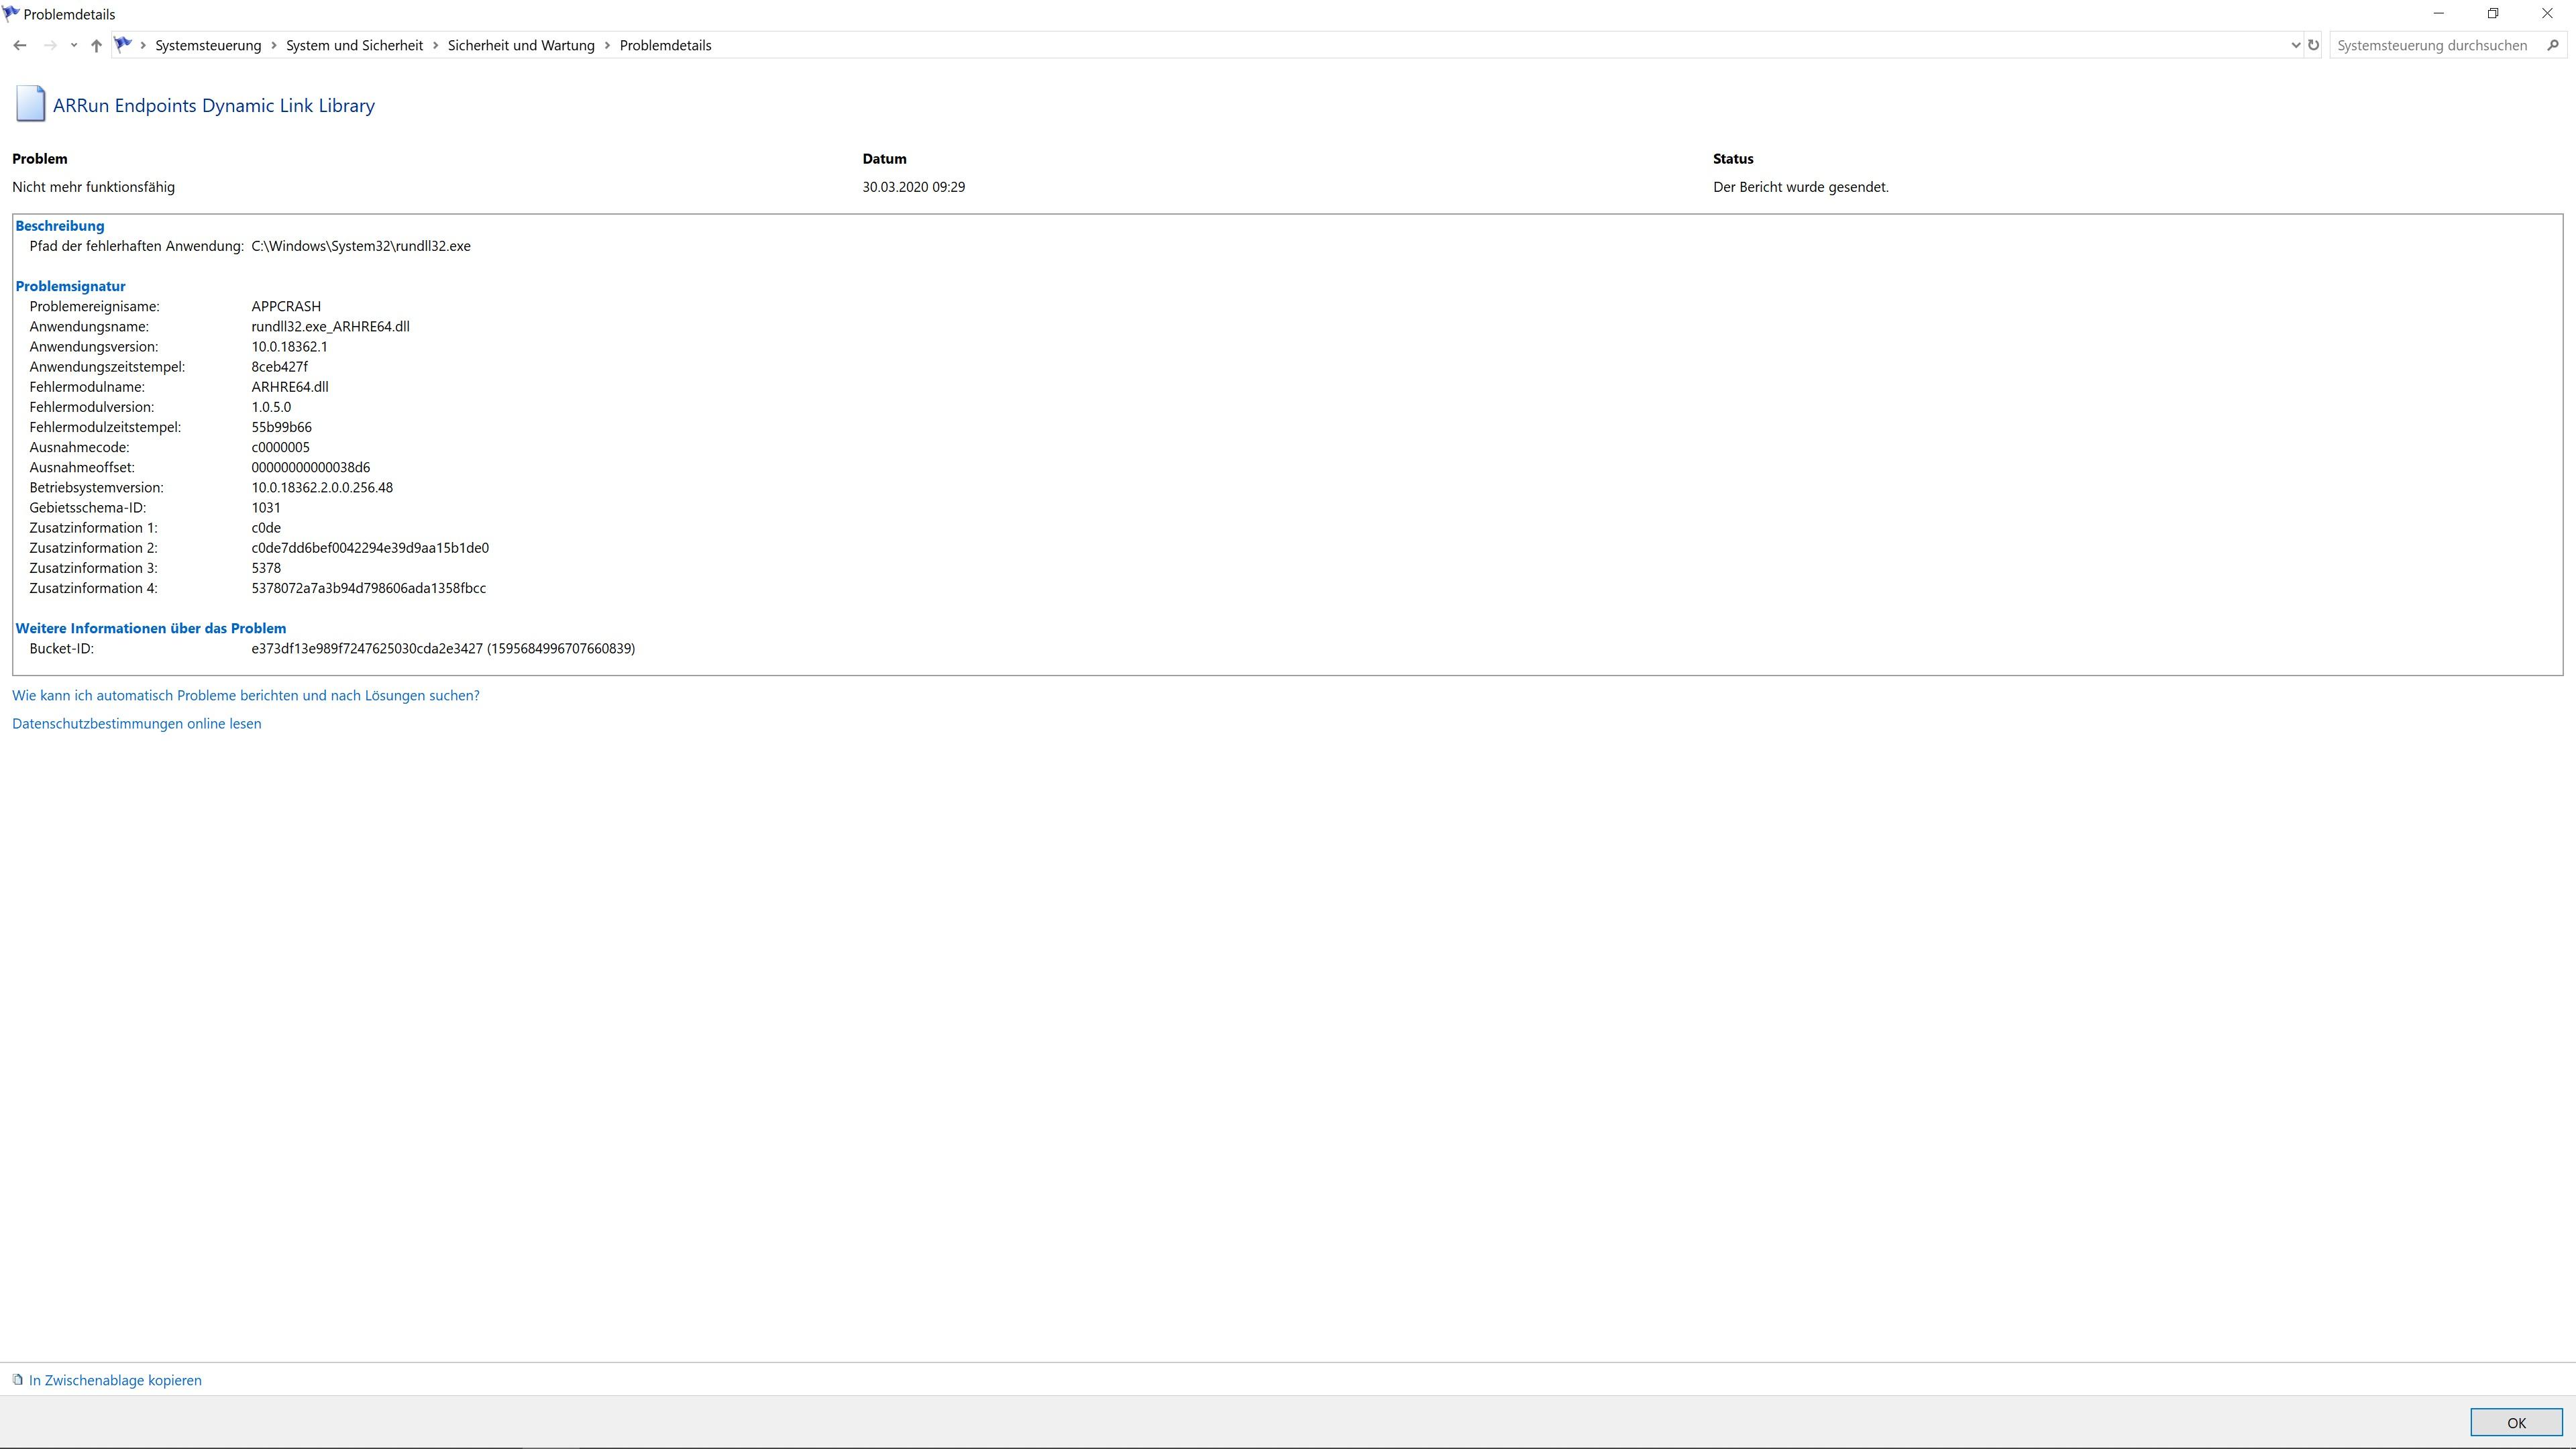Navigate to Systemsteuerung breadcrumb
This screenshot has width=2576, height=1449.
208,45
